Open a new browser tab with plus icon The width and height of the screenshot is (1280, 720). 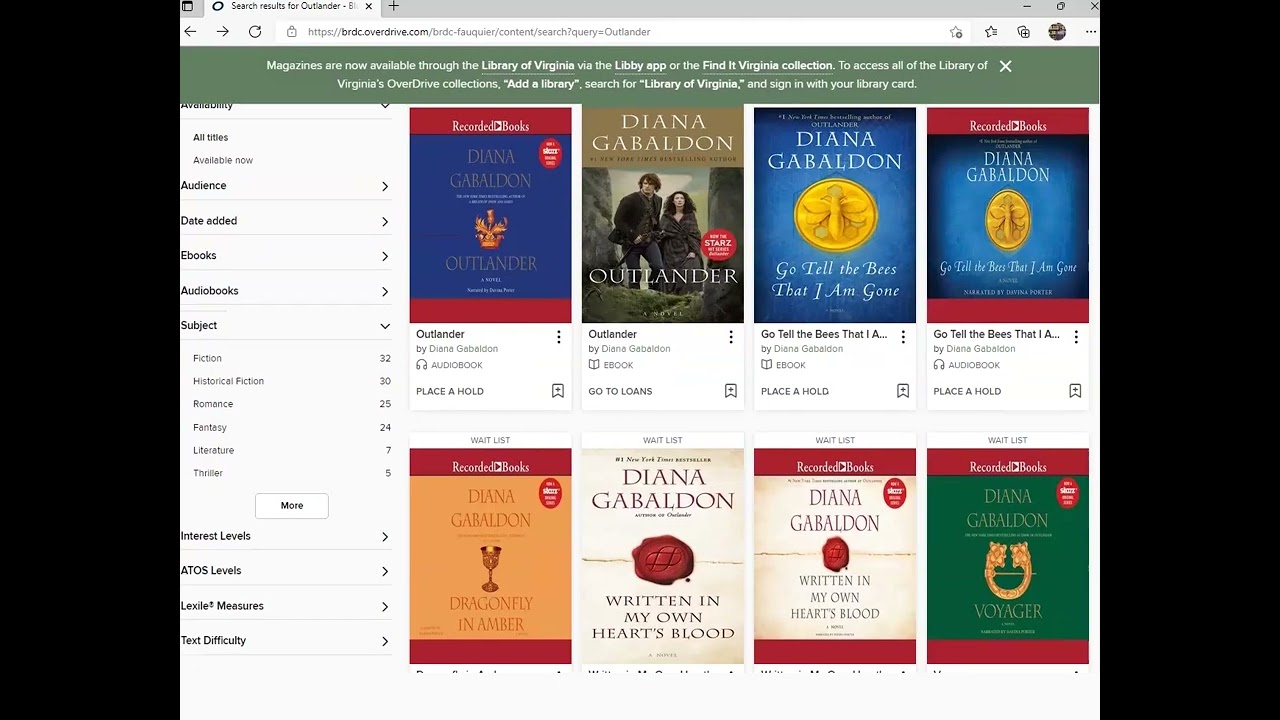pos(393,6)
